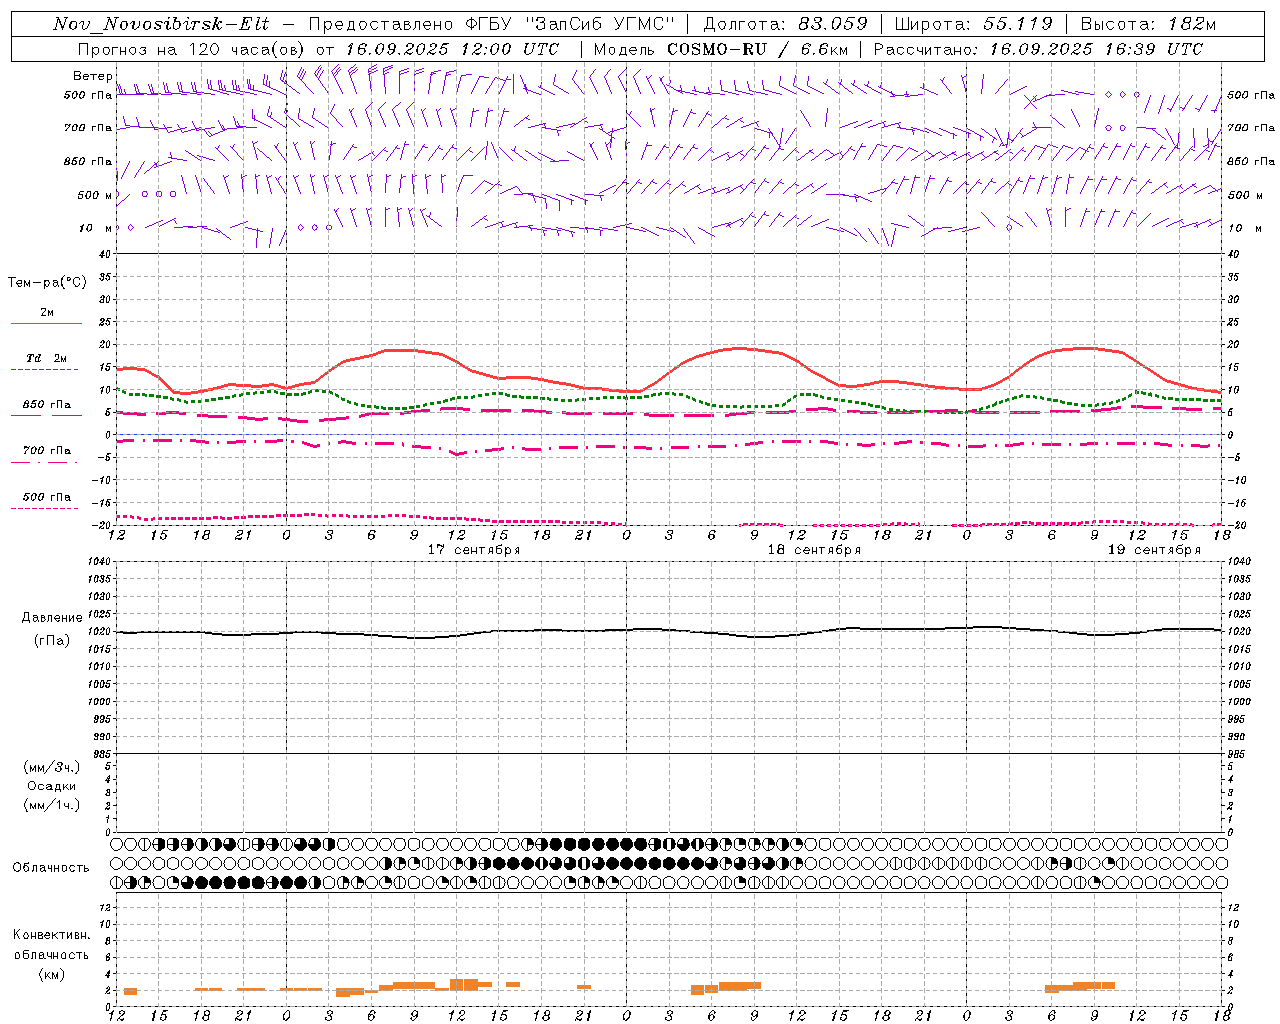Click the green dashed line sample under Td 2м
Viewport: 1280px width, 1024px height.
(x=44, y=370)
